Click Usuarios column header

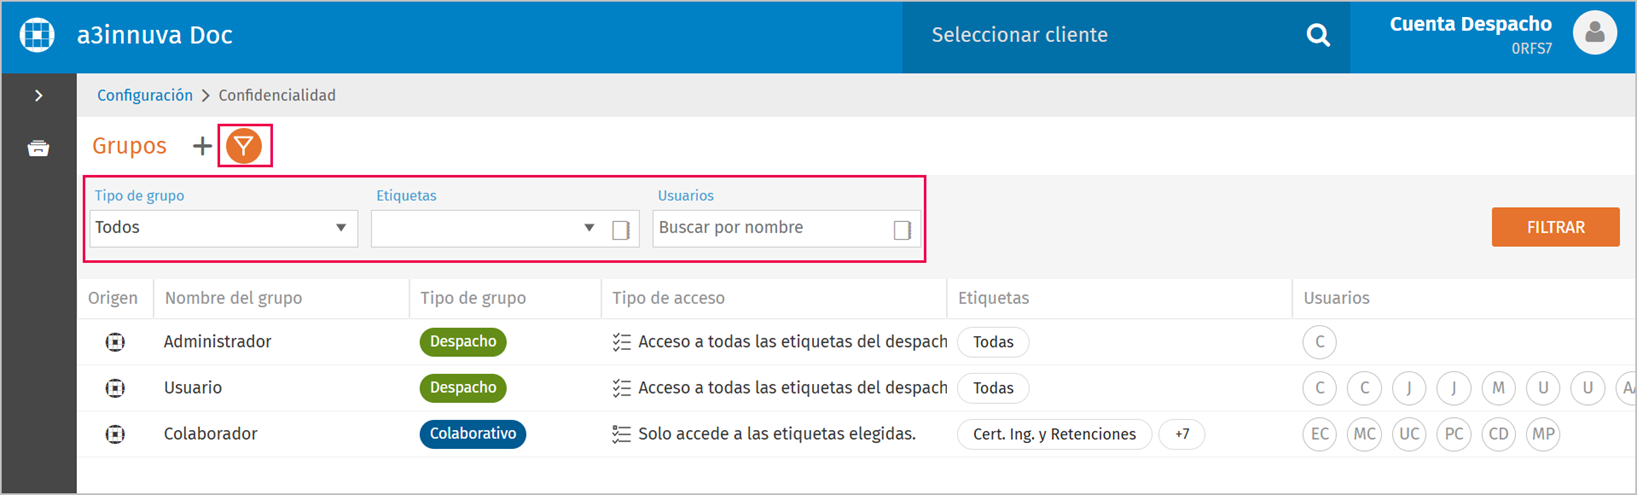pos(1336,298)
